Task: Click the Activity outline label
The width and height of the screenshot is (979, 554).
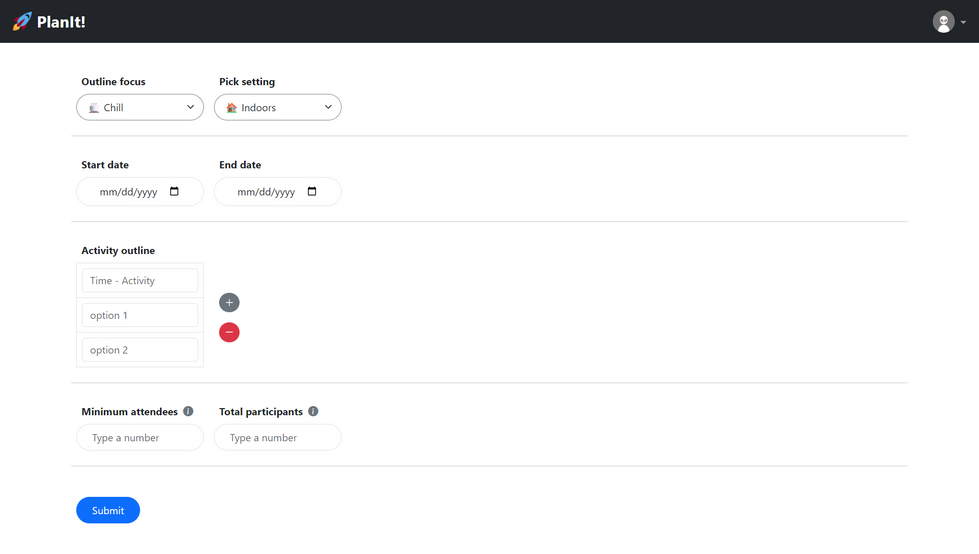Action: [x=118, y=250]
